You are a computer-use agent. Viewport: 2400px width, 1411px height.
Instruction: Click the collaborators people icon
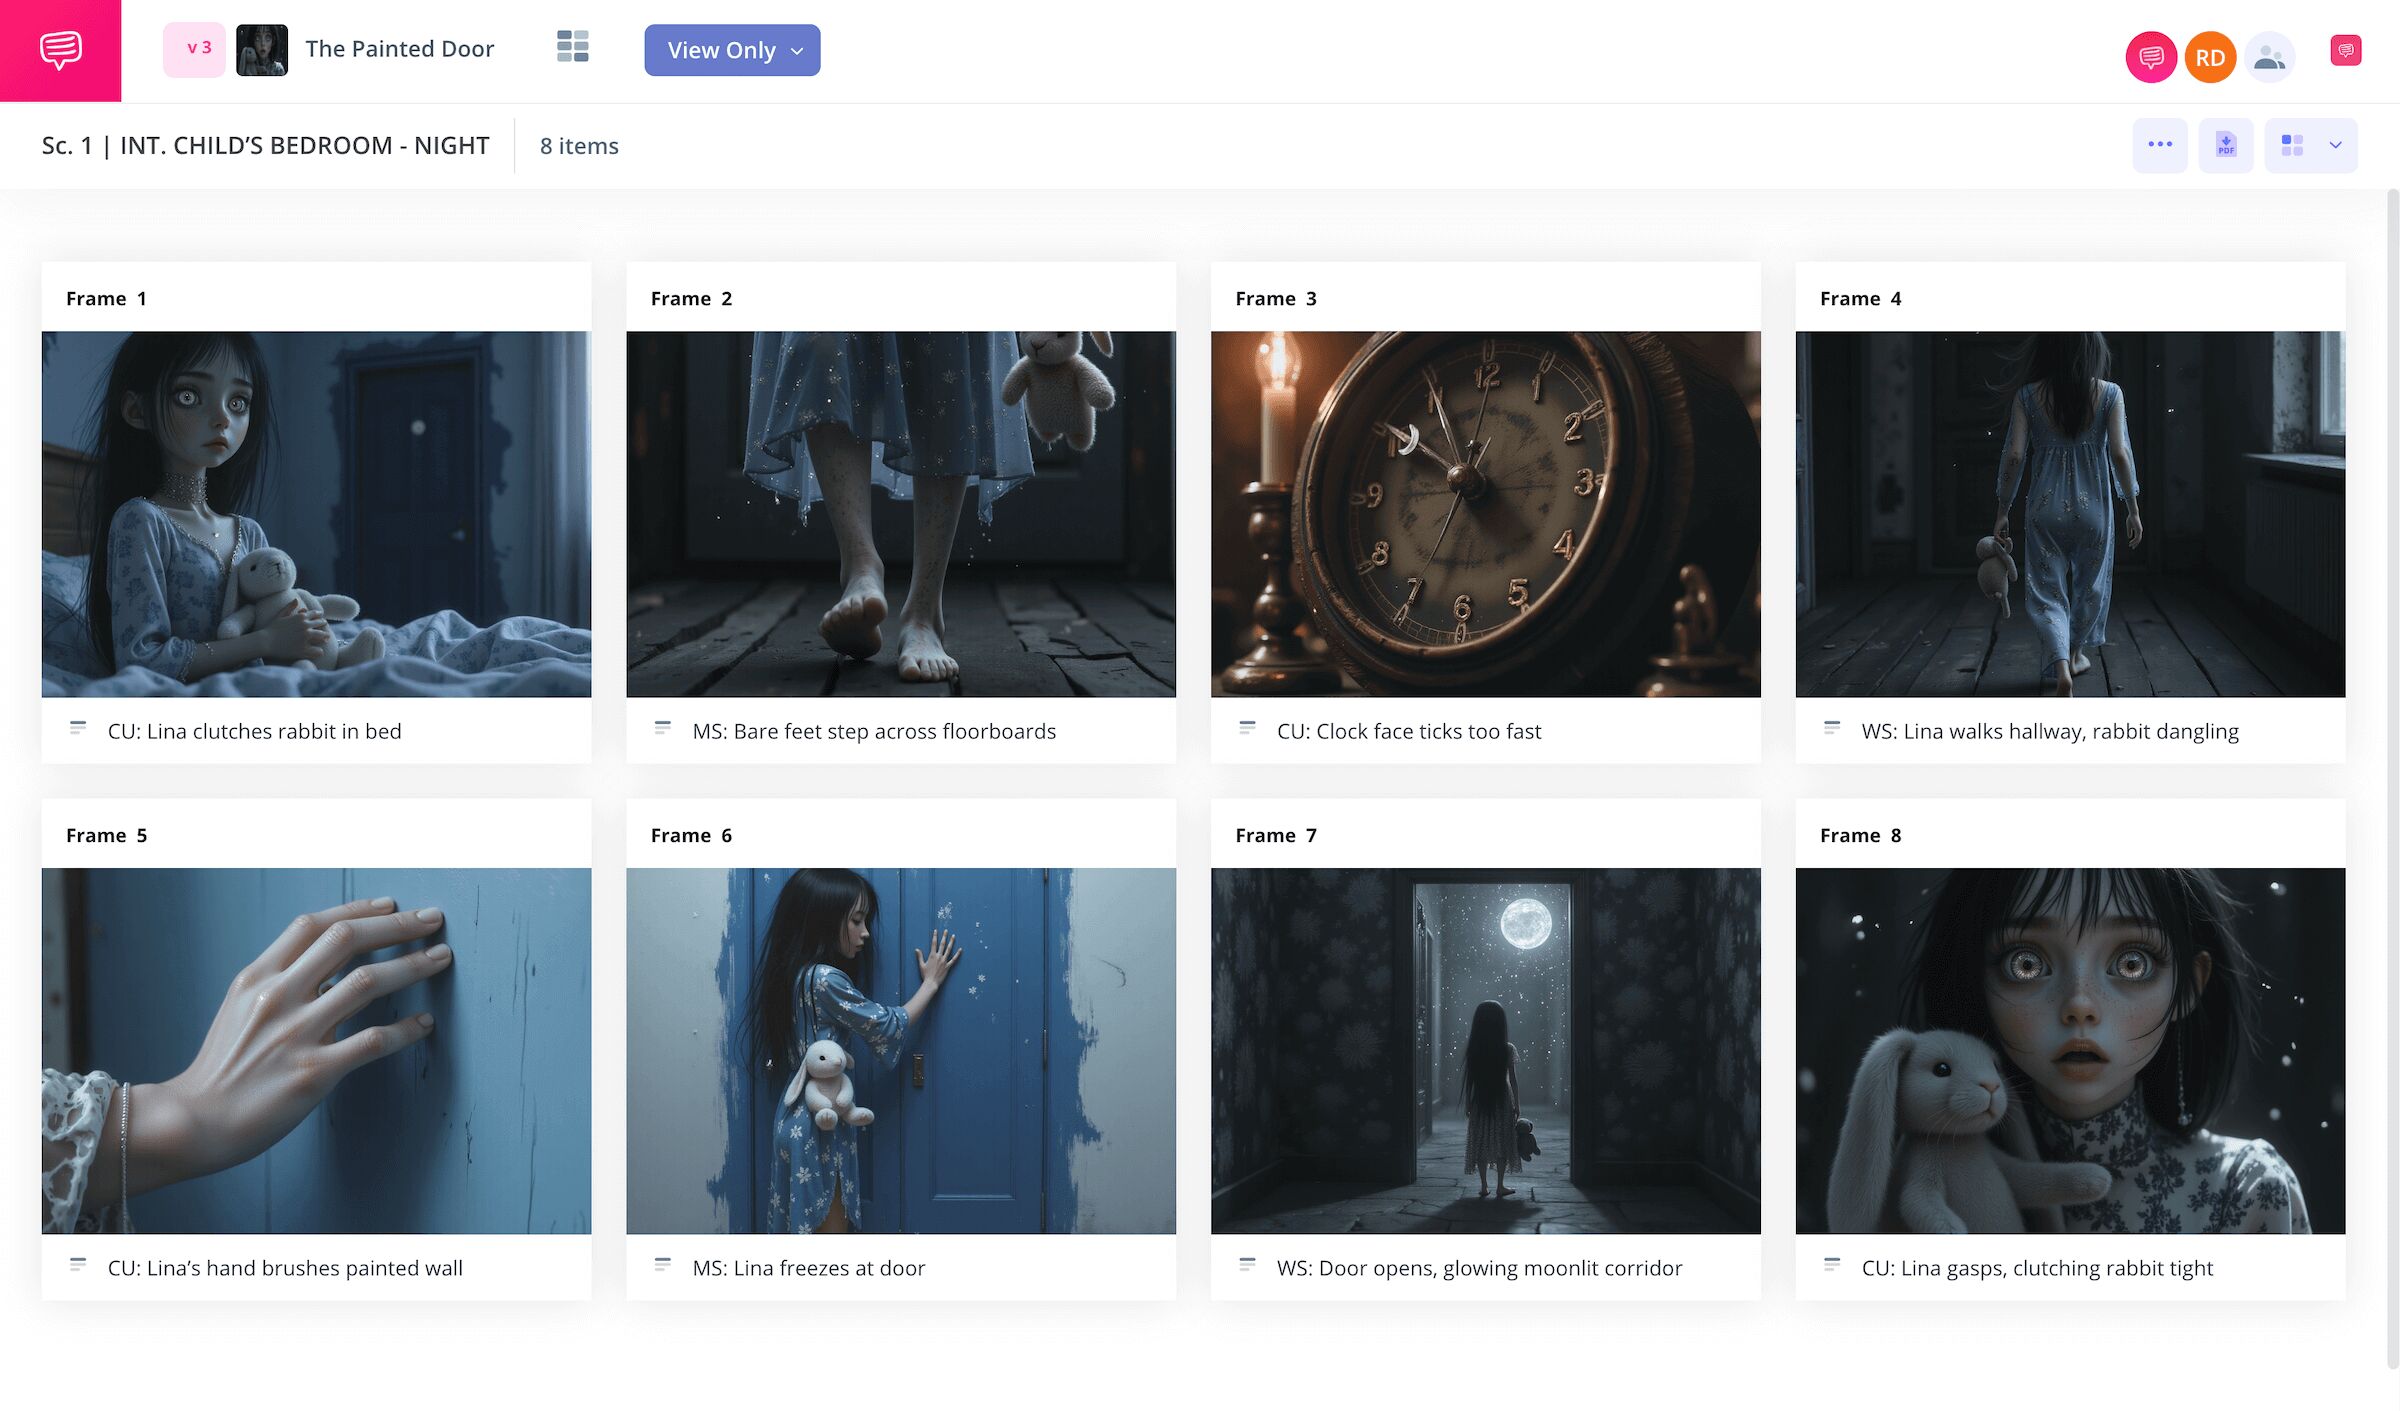coord(2269,58)
